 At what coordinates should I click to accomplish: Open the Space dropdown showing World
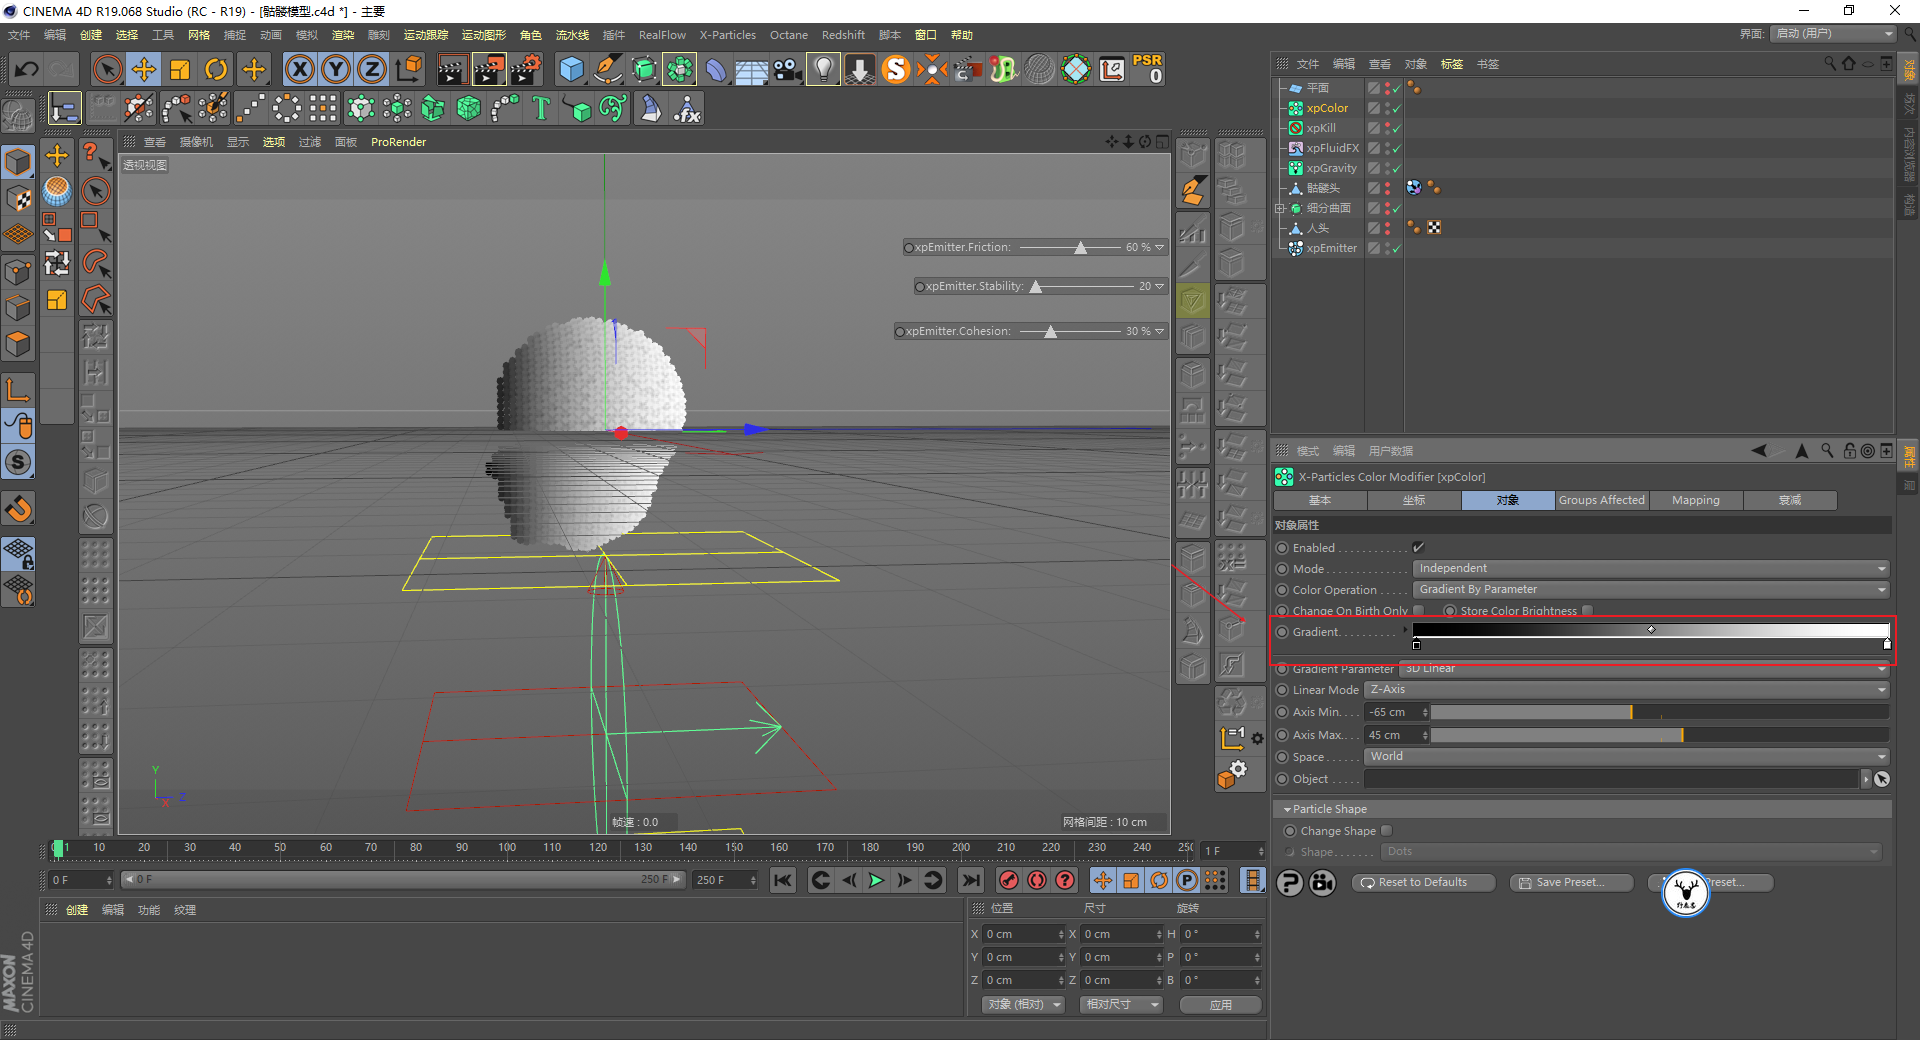tap(1627, 756)
